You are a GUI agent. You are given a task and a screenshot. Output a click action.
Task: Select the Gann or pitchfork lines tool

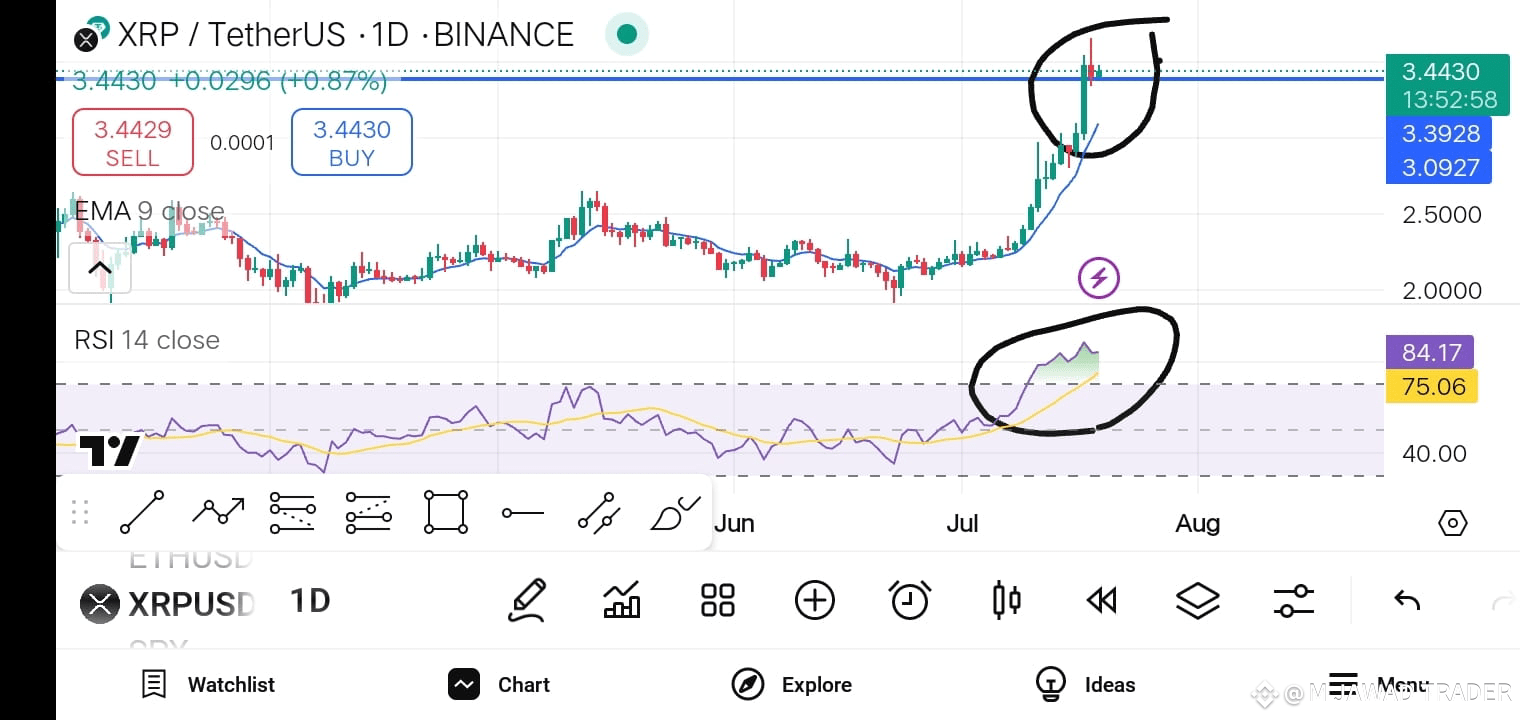368,513
